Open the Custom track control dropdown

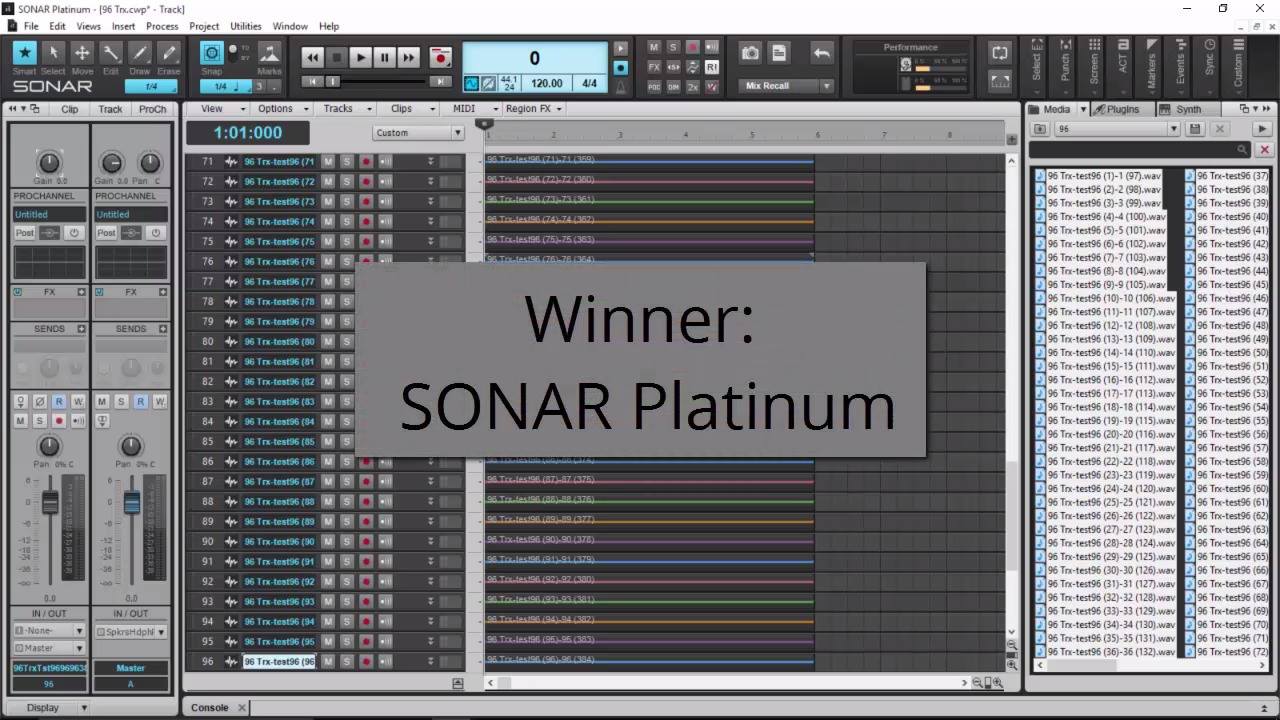tap(418, 133)
